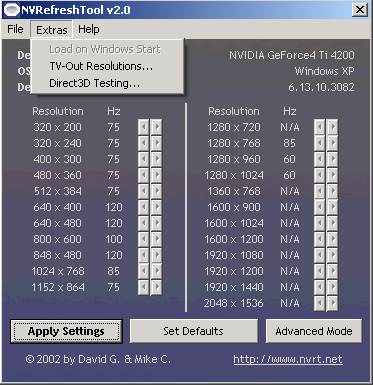Decrease Hz for 1024 x 768 resolution
373x386 pixels.
tap(143, 271)
